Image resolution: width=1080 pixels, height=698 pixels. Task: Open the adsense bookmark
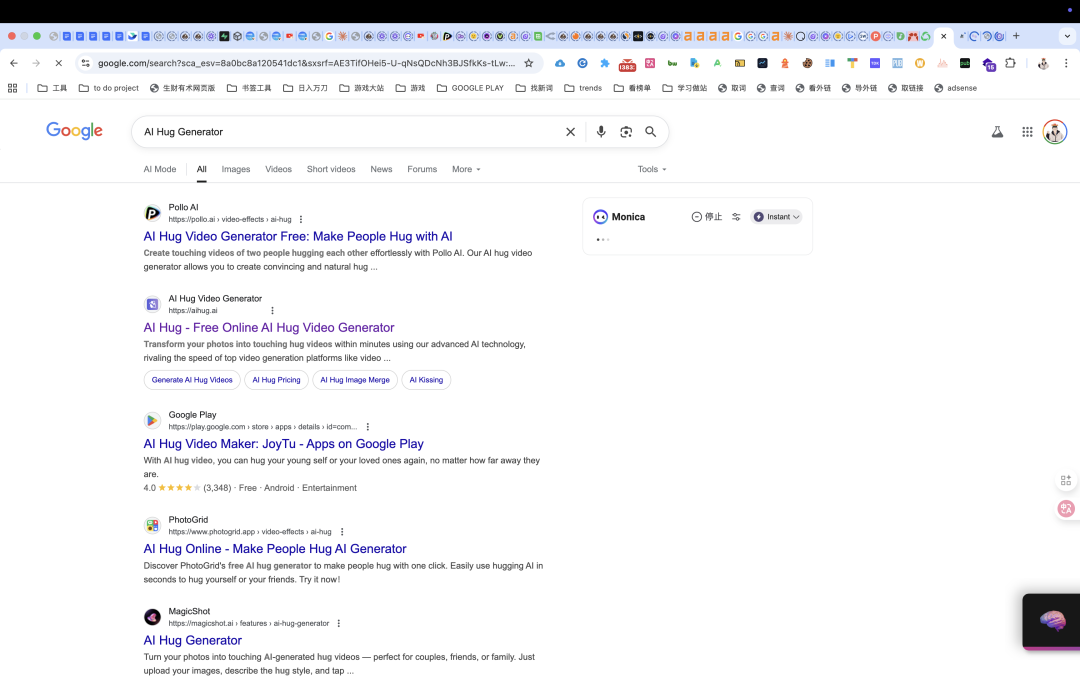[x=955, y=88]
